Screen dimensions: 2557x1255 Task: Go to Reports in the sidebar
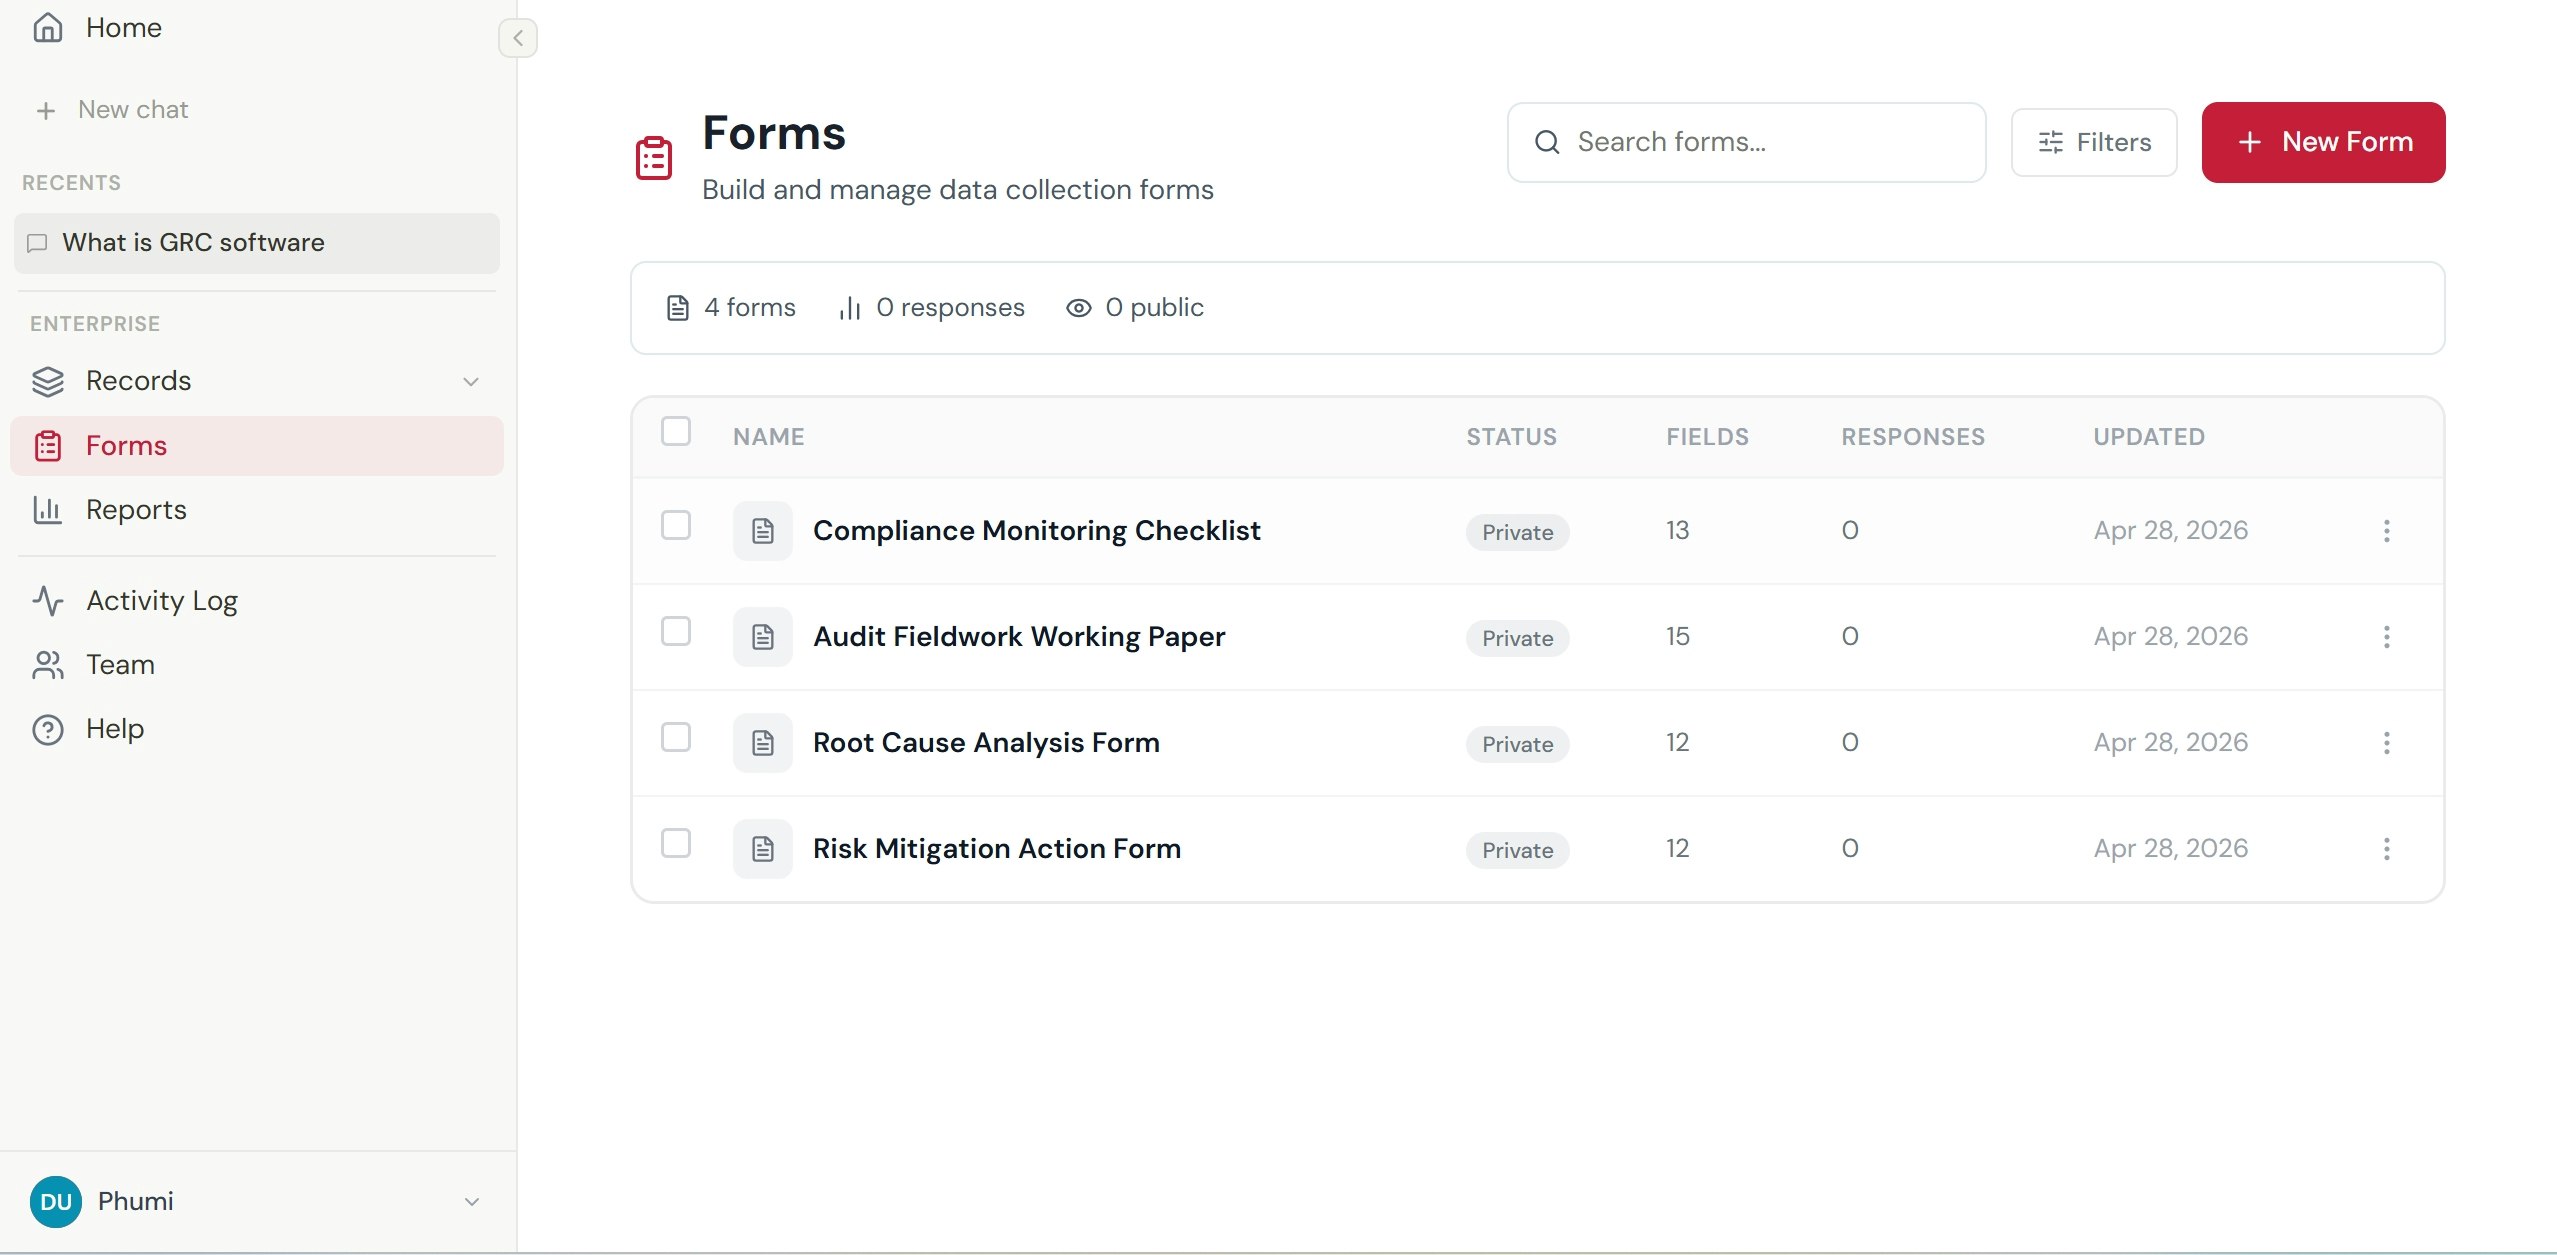click(x=136, y=510)
